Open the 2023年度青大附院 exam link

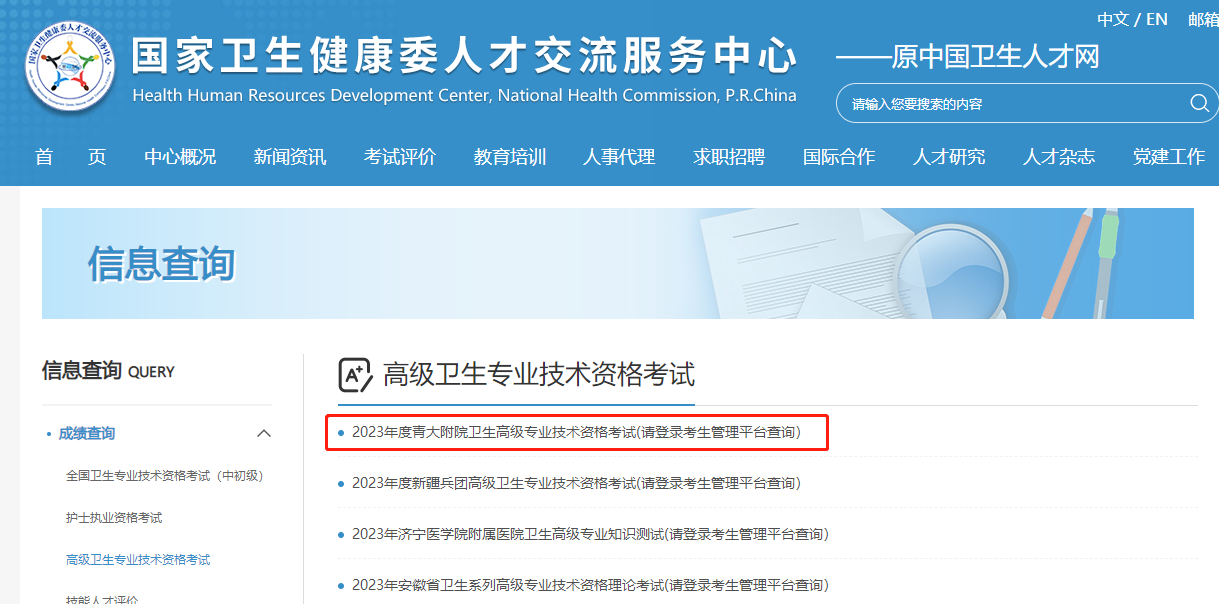(x=576, y=433)
